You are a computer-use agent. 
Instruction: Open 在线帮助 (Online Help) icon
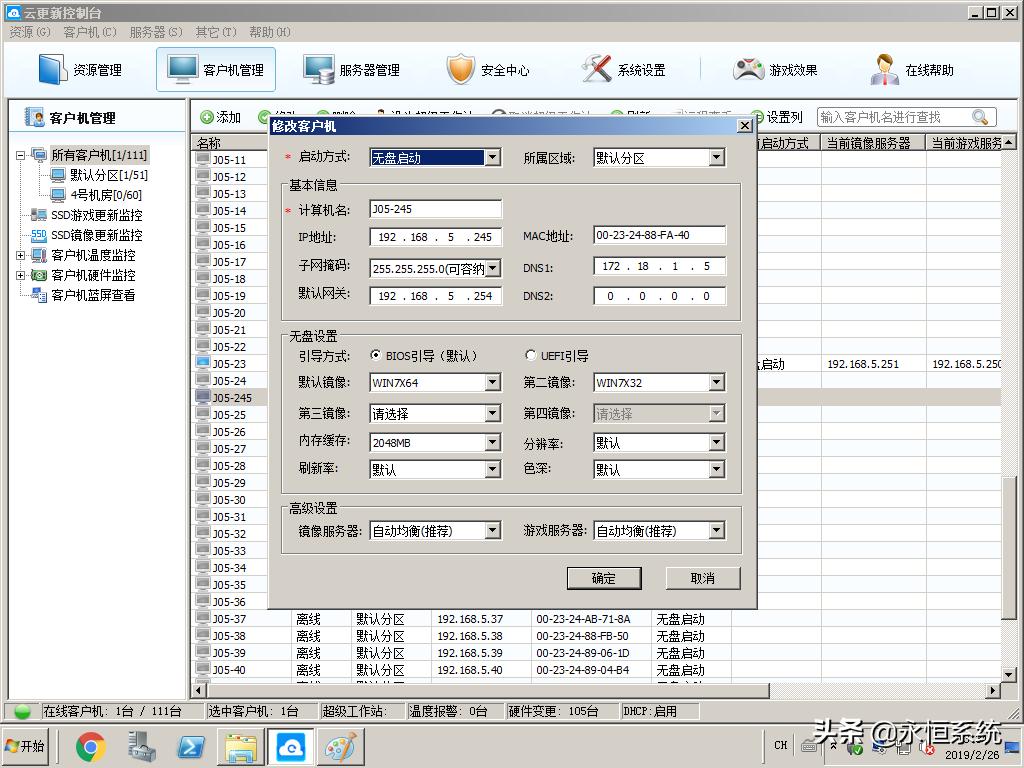pyautogui.click(x=884, y=70)
